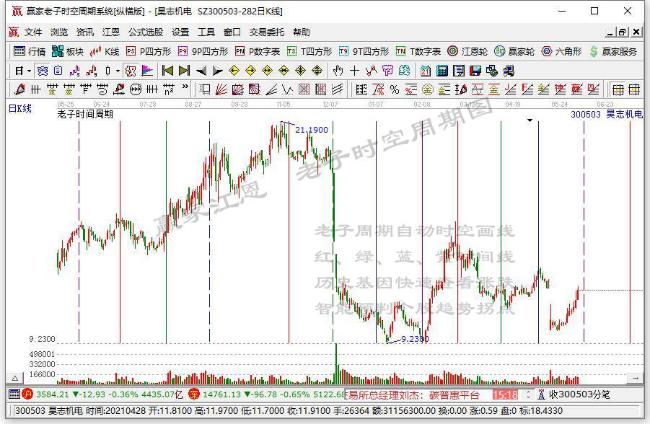Minimize the inner chart window

(x=610, y=32)
